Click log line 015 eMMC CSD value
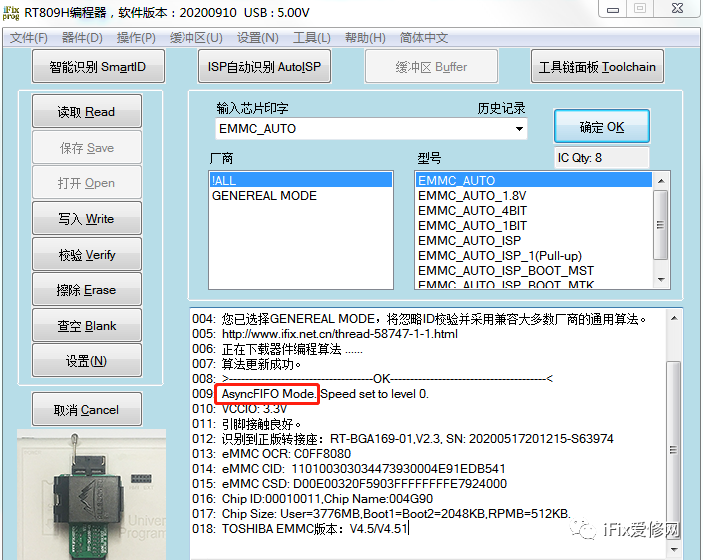 350,484
